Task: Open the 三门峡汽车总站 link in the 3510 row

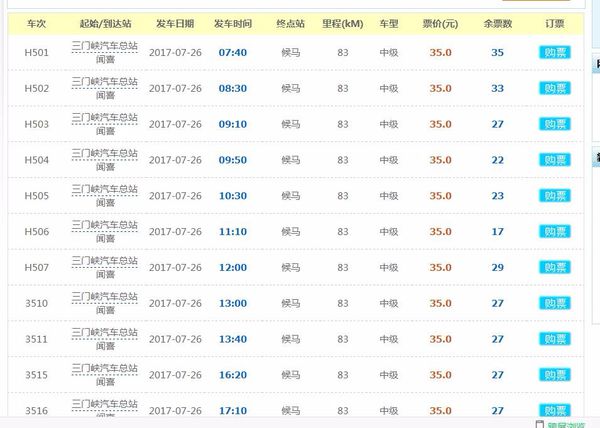Action: click(105, 296)
